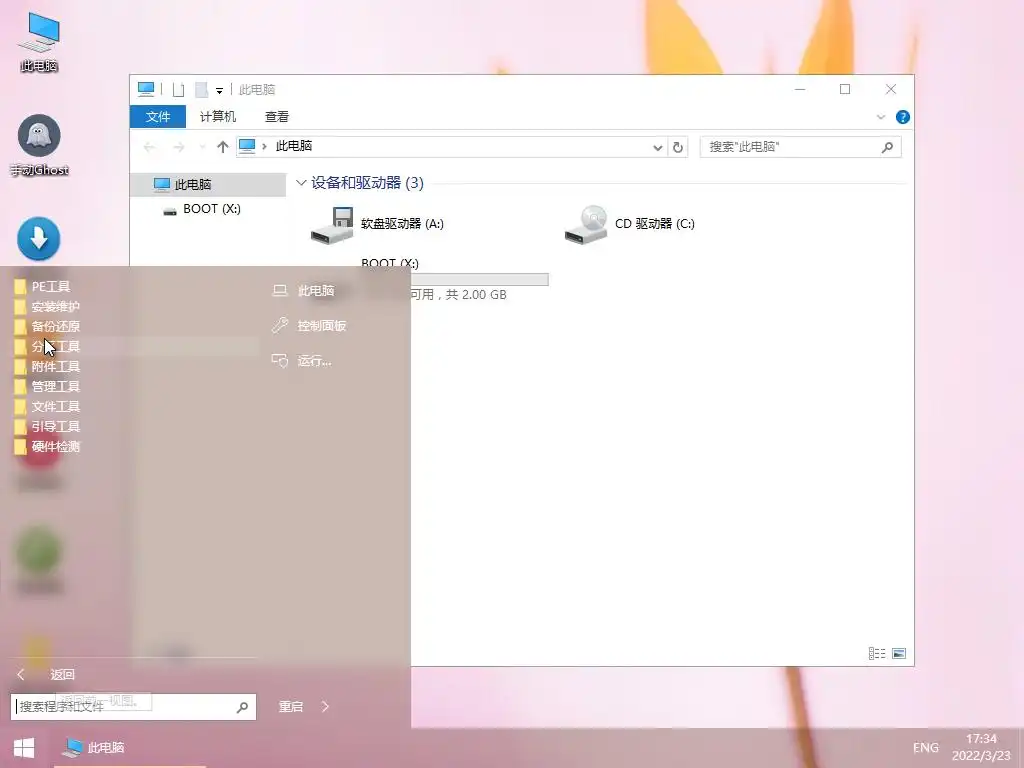Switch to details view icon
Image resolution: width=1024 pixels, height=768 pixels.
(877, 653)
